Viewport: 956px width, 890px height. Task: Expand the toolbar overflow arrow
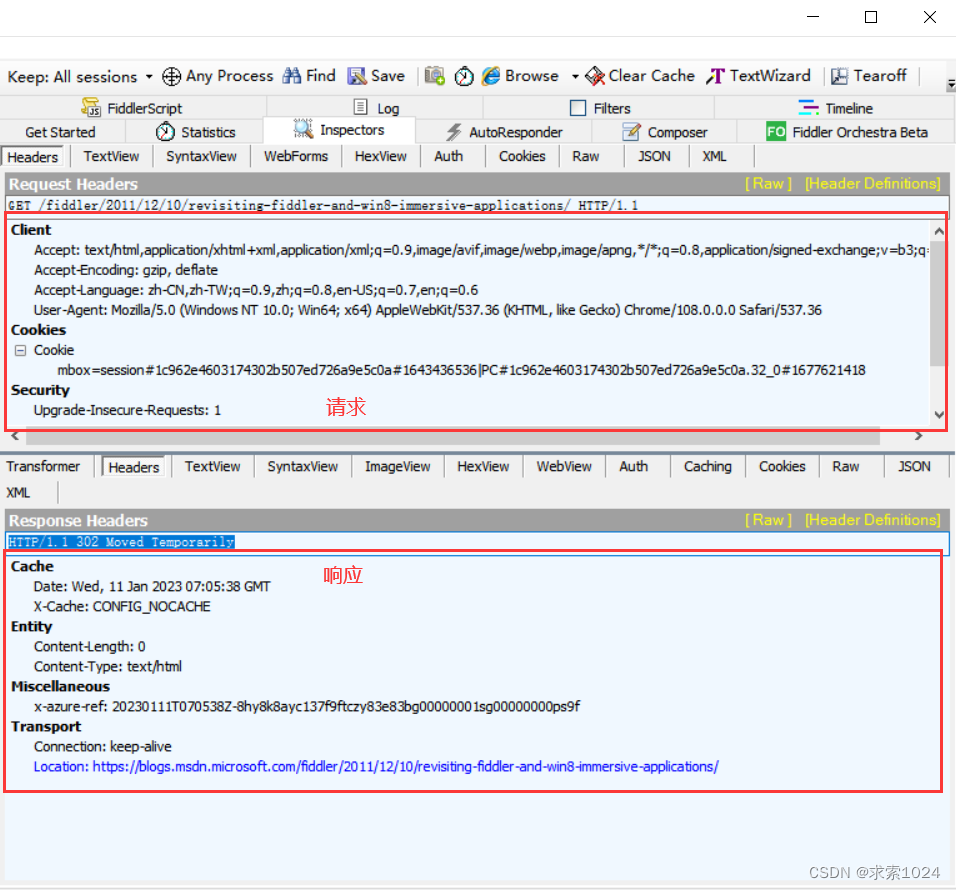point(951,84)
